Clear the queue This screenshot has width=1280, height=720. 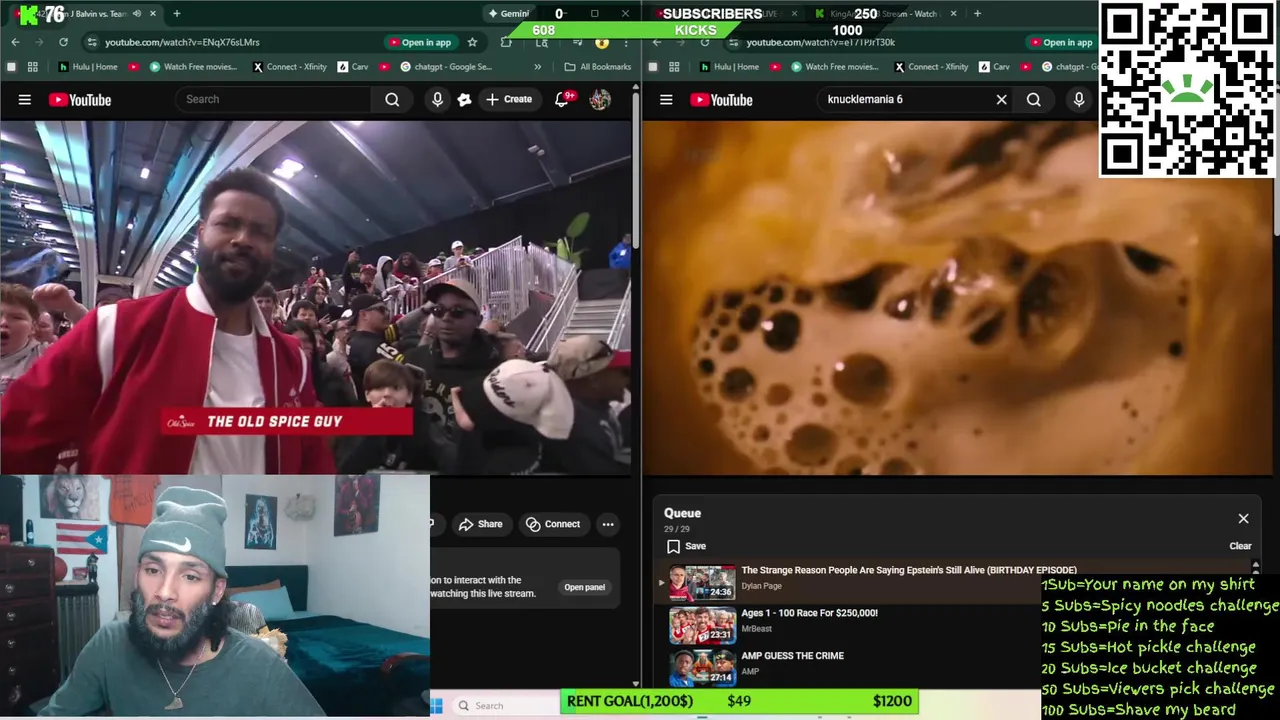pos(1240,546)
